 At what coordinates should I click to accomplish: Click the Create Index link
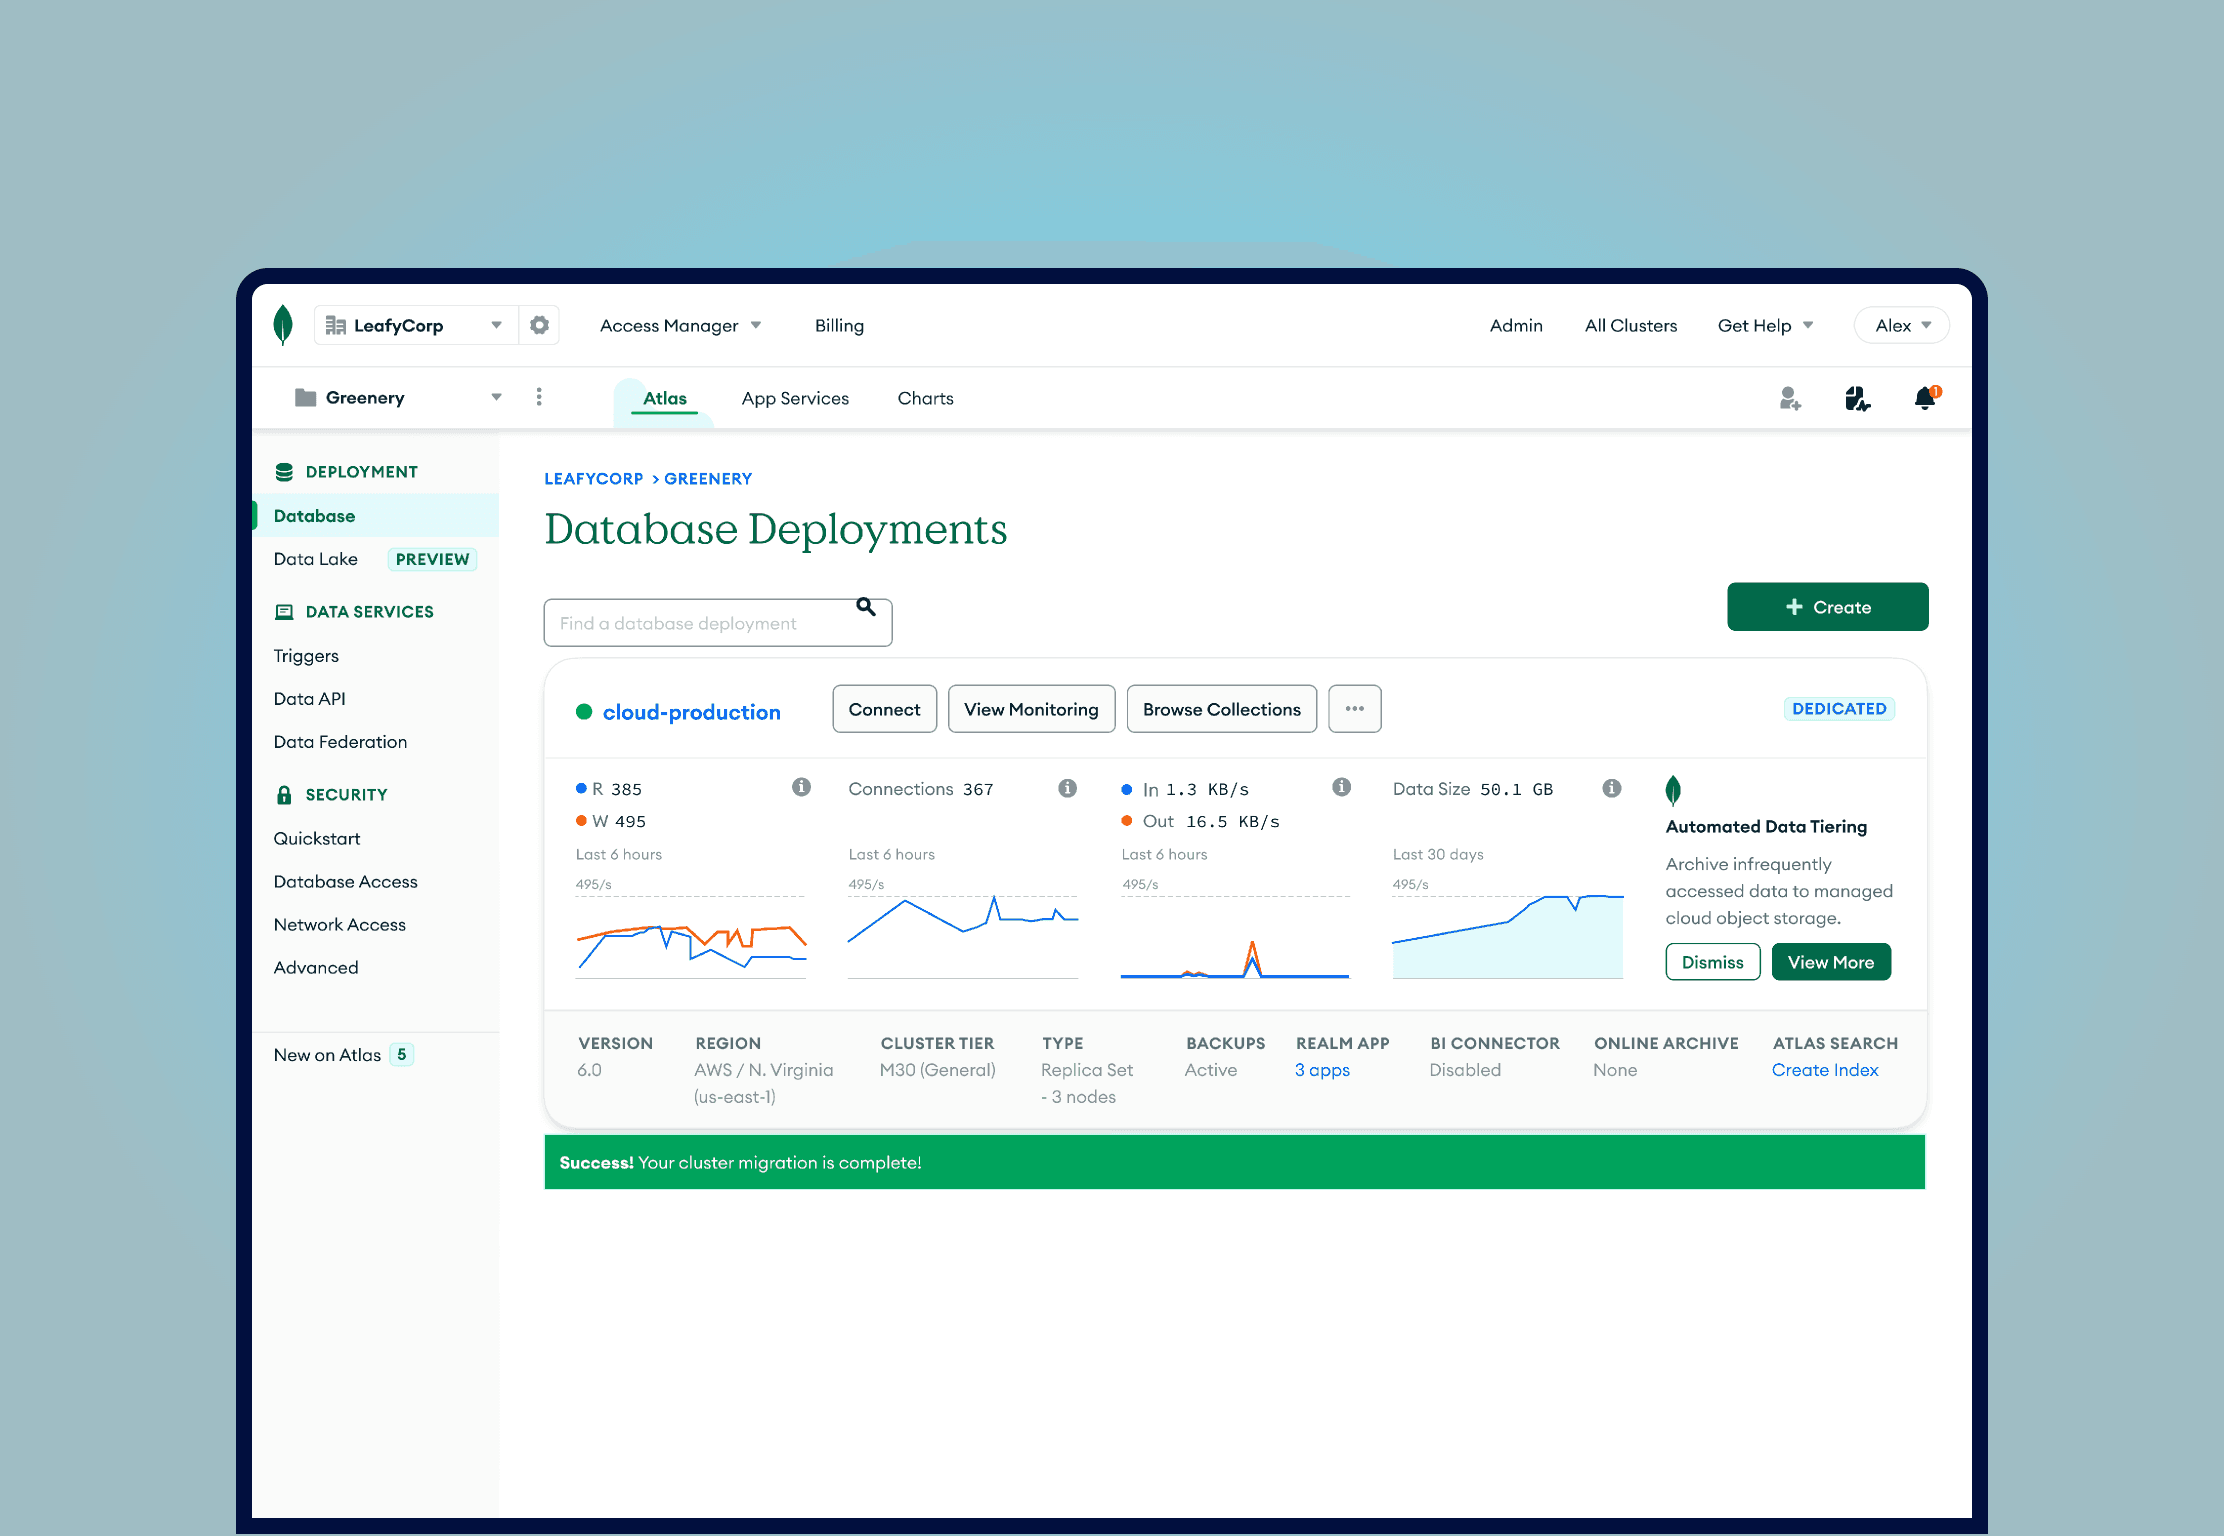(x=1824, y=1070)
